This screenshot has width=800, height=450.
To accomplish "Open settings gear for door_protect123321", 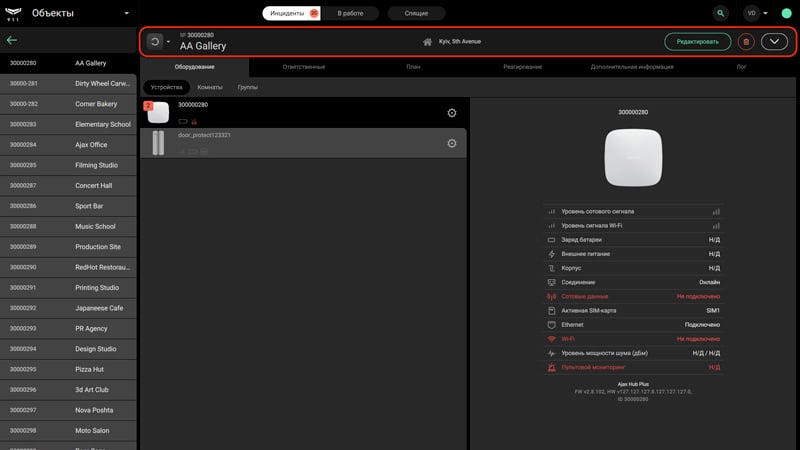I will pyautogui.click(x=452, y=143).
